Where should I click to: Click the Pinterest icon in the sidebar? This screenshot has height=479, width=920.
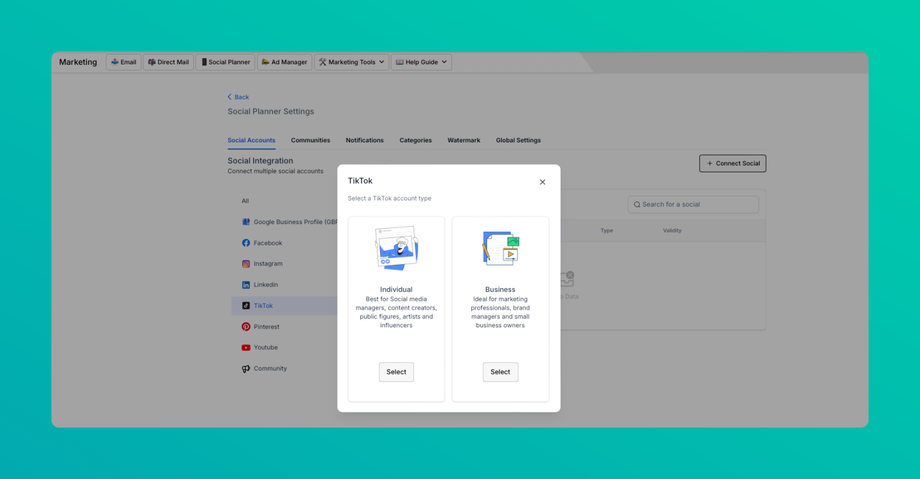click(246, 326)
